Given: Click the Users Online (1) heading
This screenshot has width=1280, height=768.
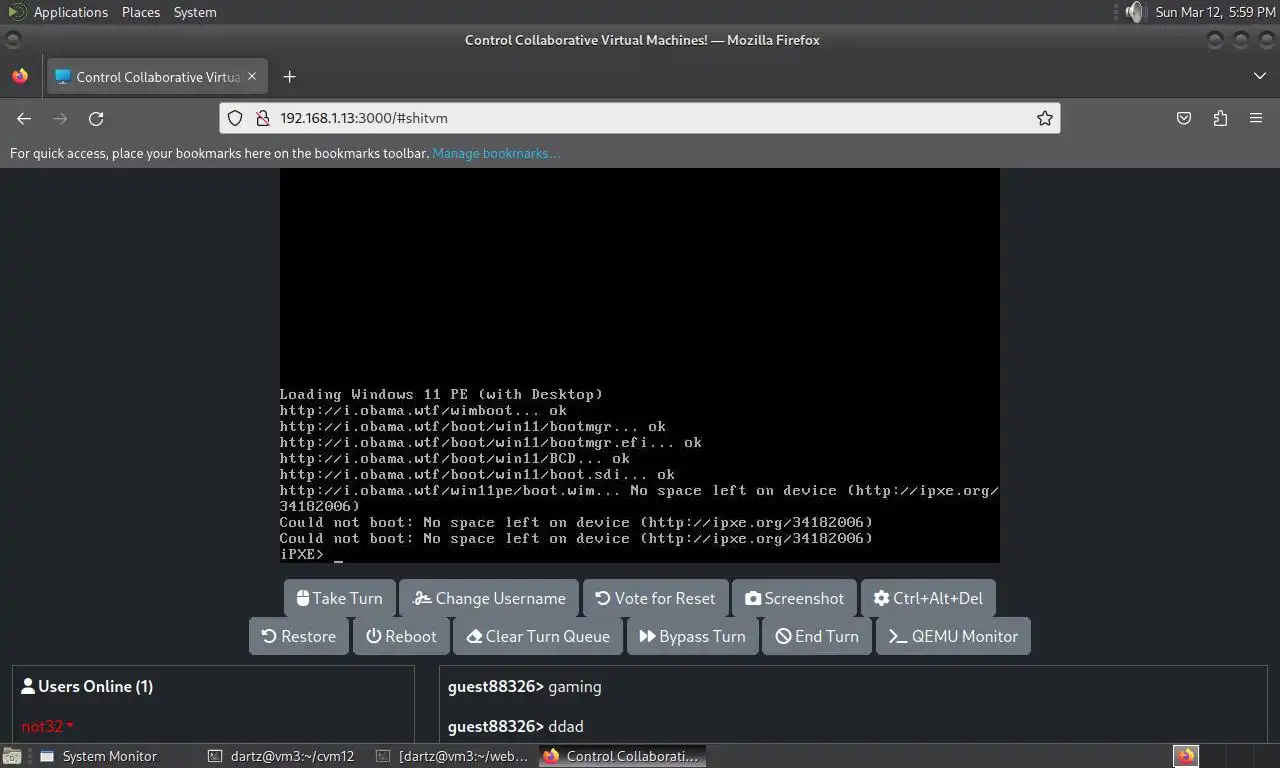Looking at the screenshot, I should (x=87, y=686).
